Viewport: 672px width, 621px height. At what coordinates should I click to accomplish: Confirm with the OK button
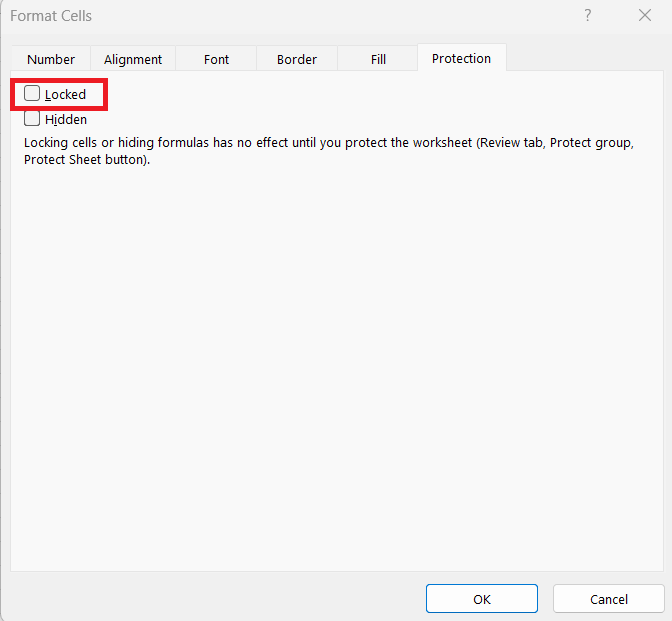482,599
